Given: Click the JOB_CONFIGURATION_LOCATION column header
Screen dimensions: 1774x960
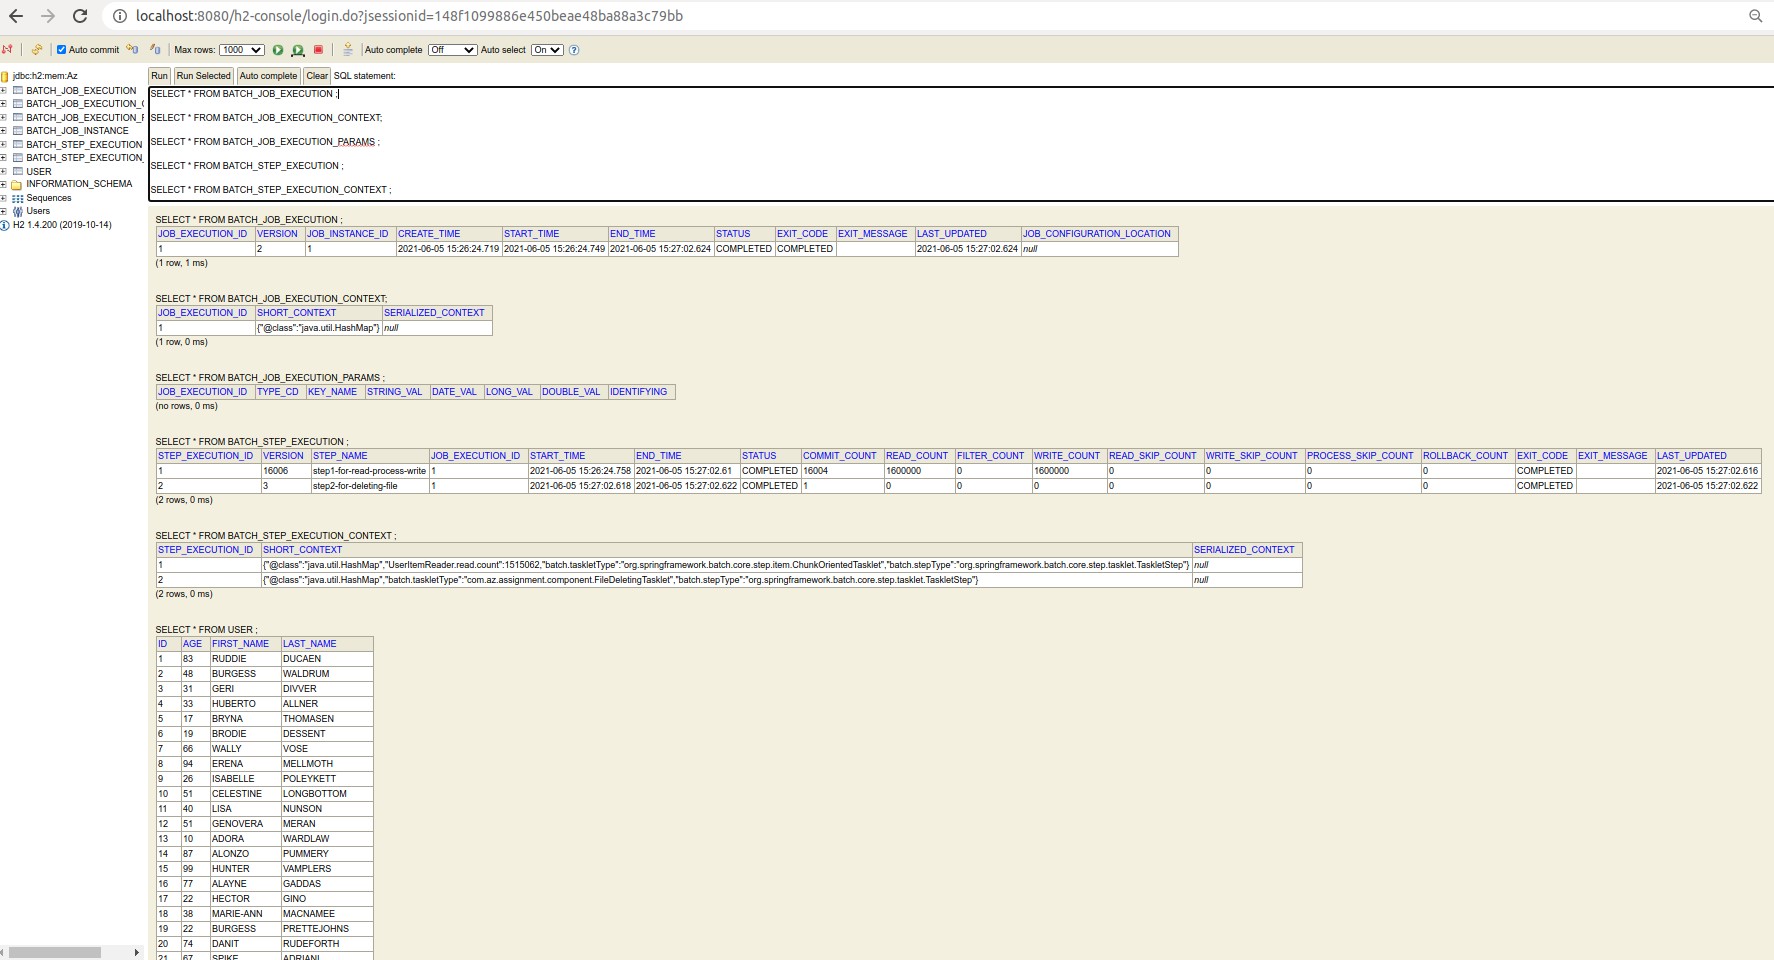Looking at the screenshot, I should pos(1097,234).
